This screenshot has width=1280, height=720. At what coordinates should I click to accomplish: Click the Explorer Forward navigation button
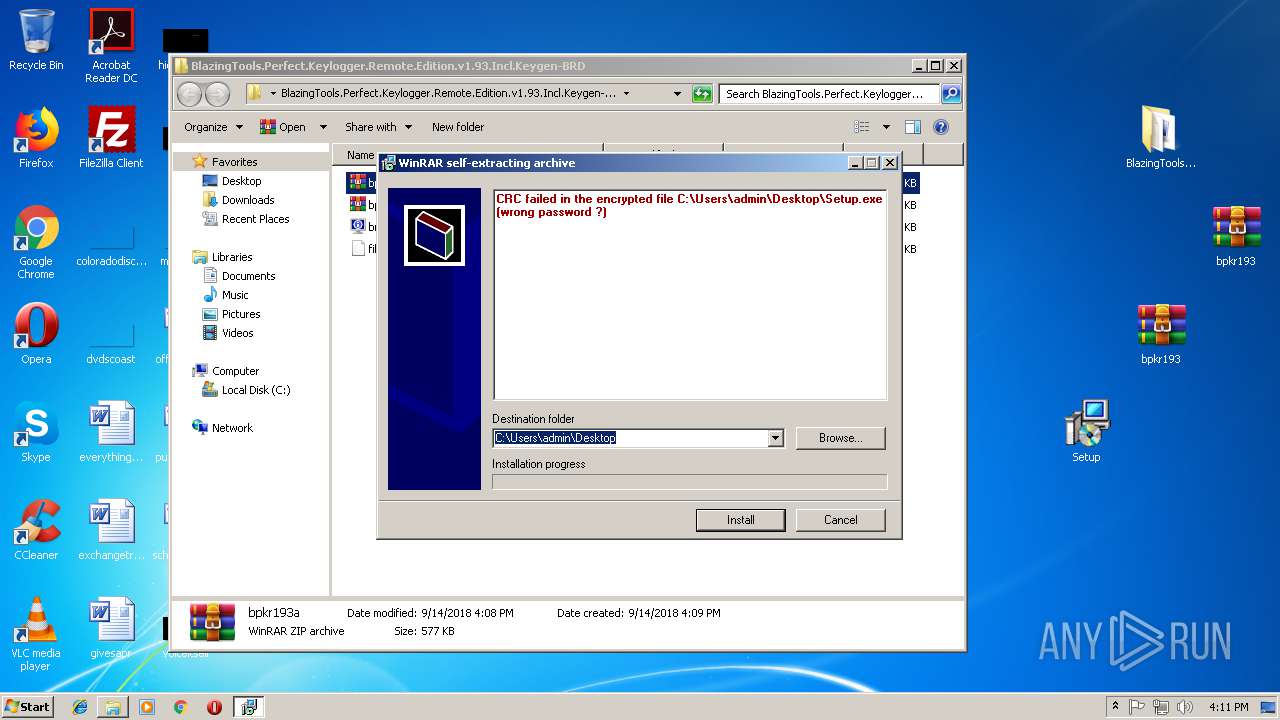pos(217,94)
